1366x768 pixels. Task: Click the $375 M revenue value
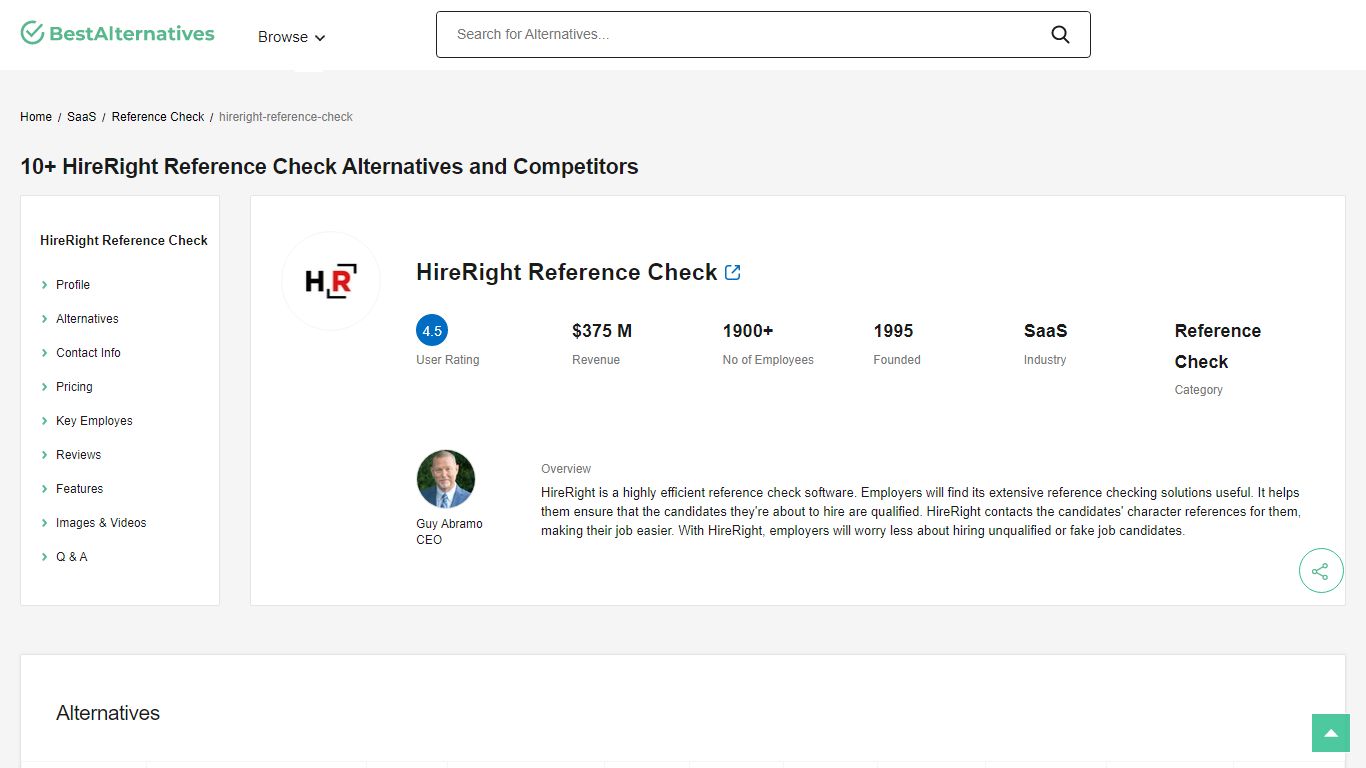pos(602,331)
